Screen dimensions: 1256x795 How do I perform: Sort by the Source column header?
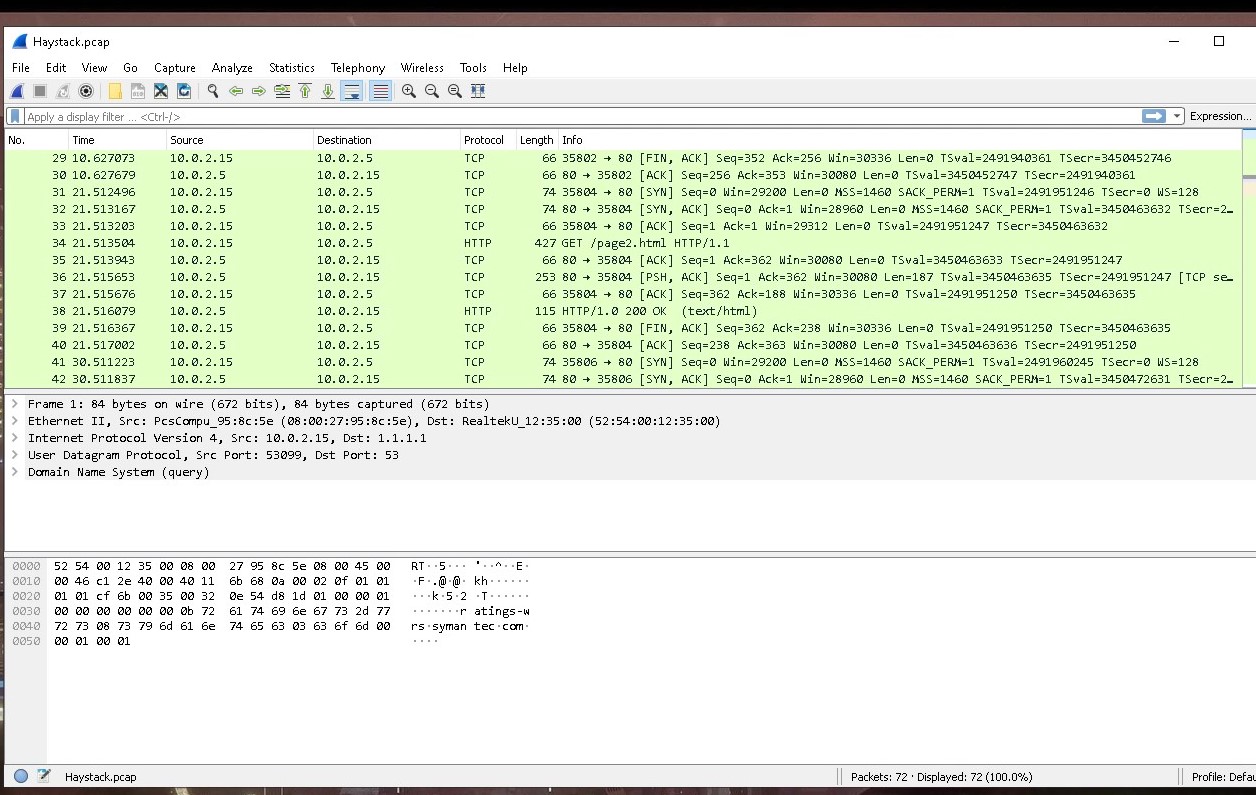pyautogui.click(x=240, y=140)
